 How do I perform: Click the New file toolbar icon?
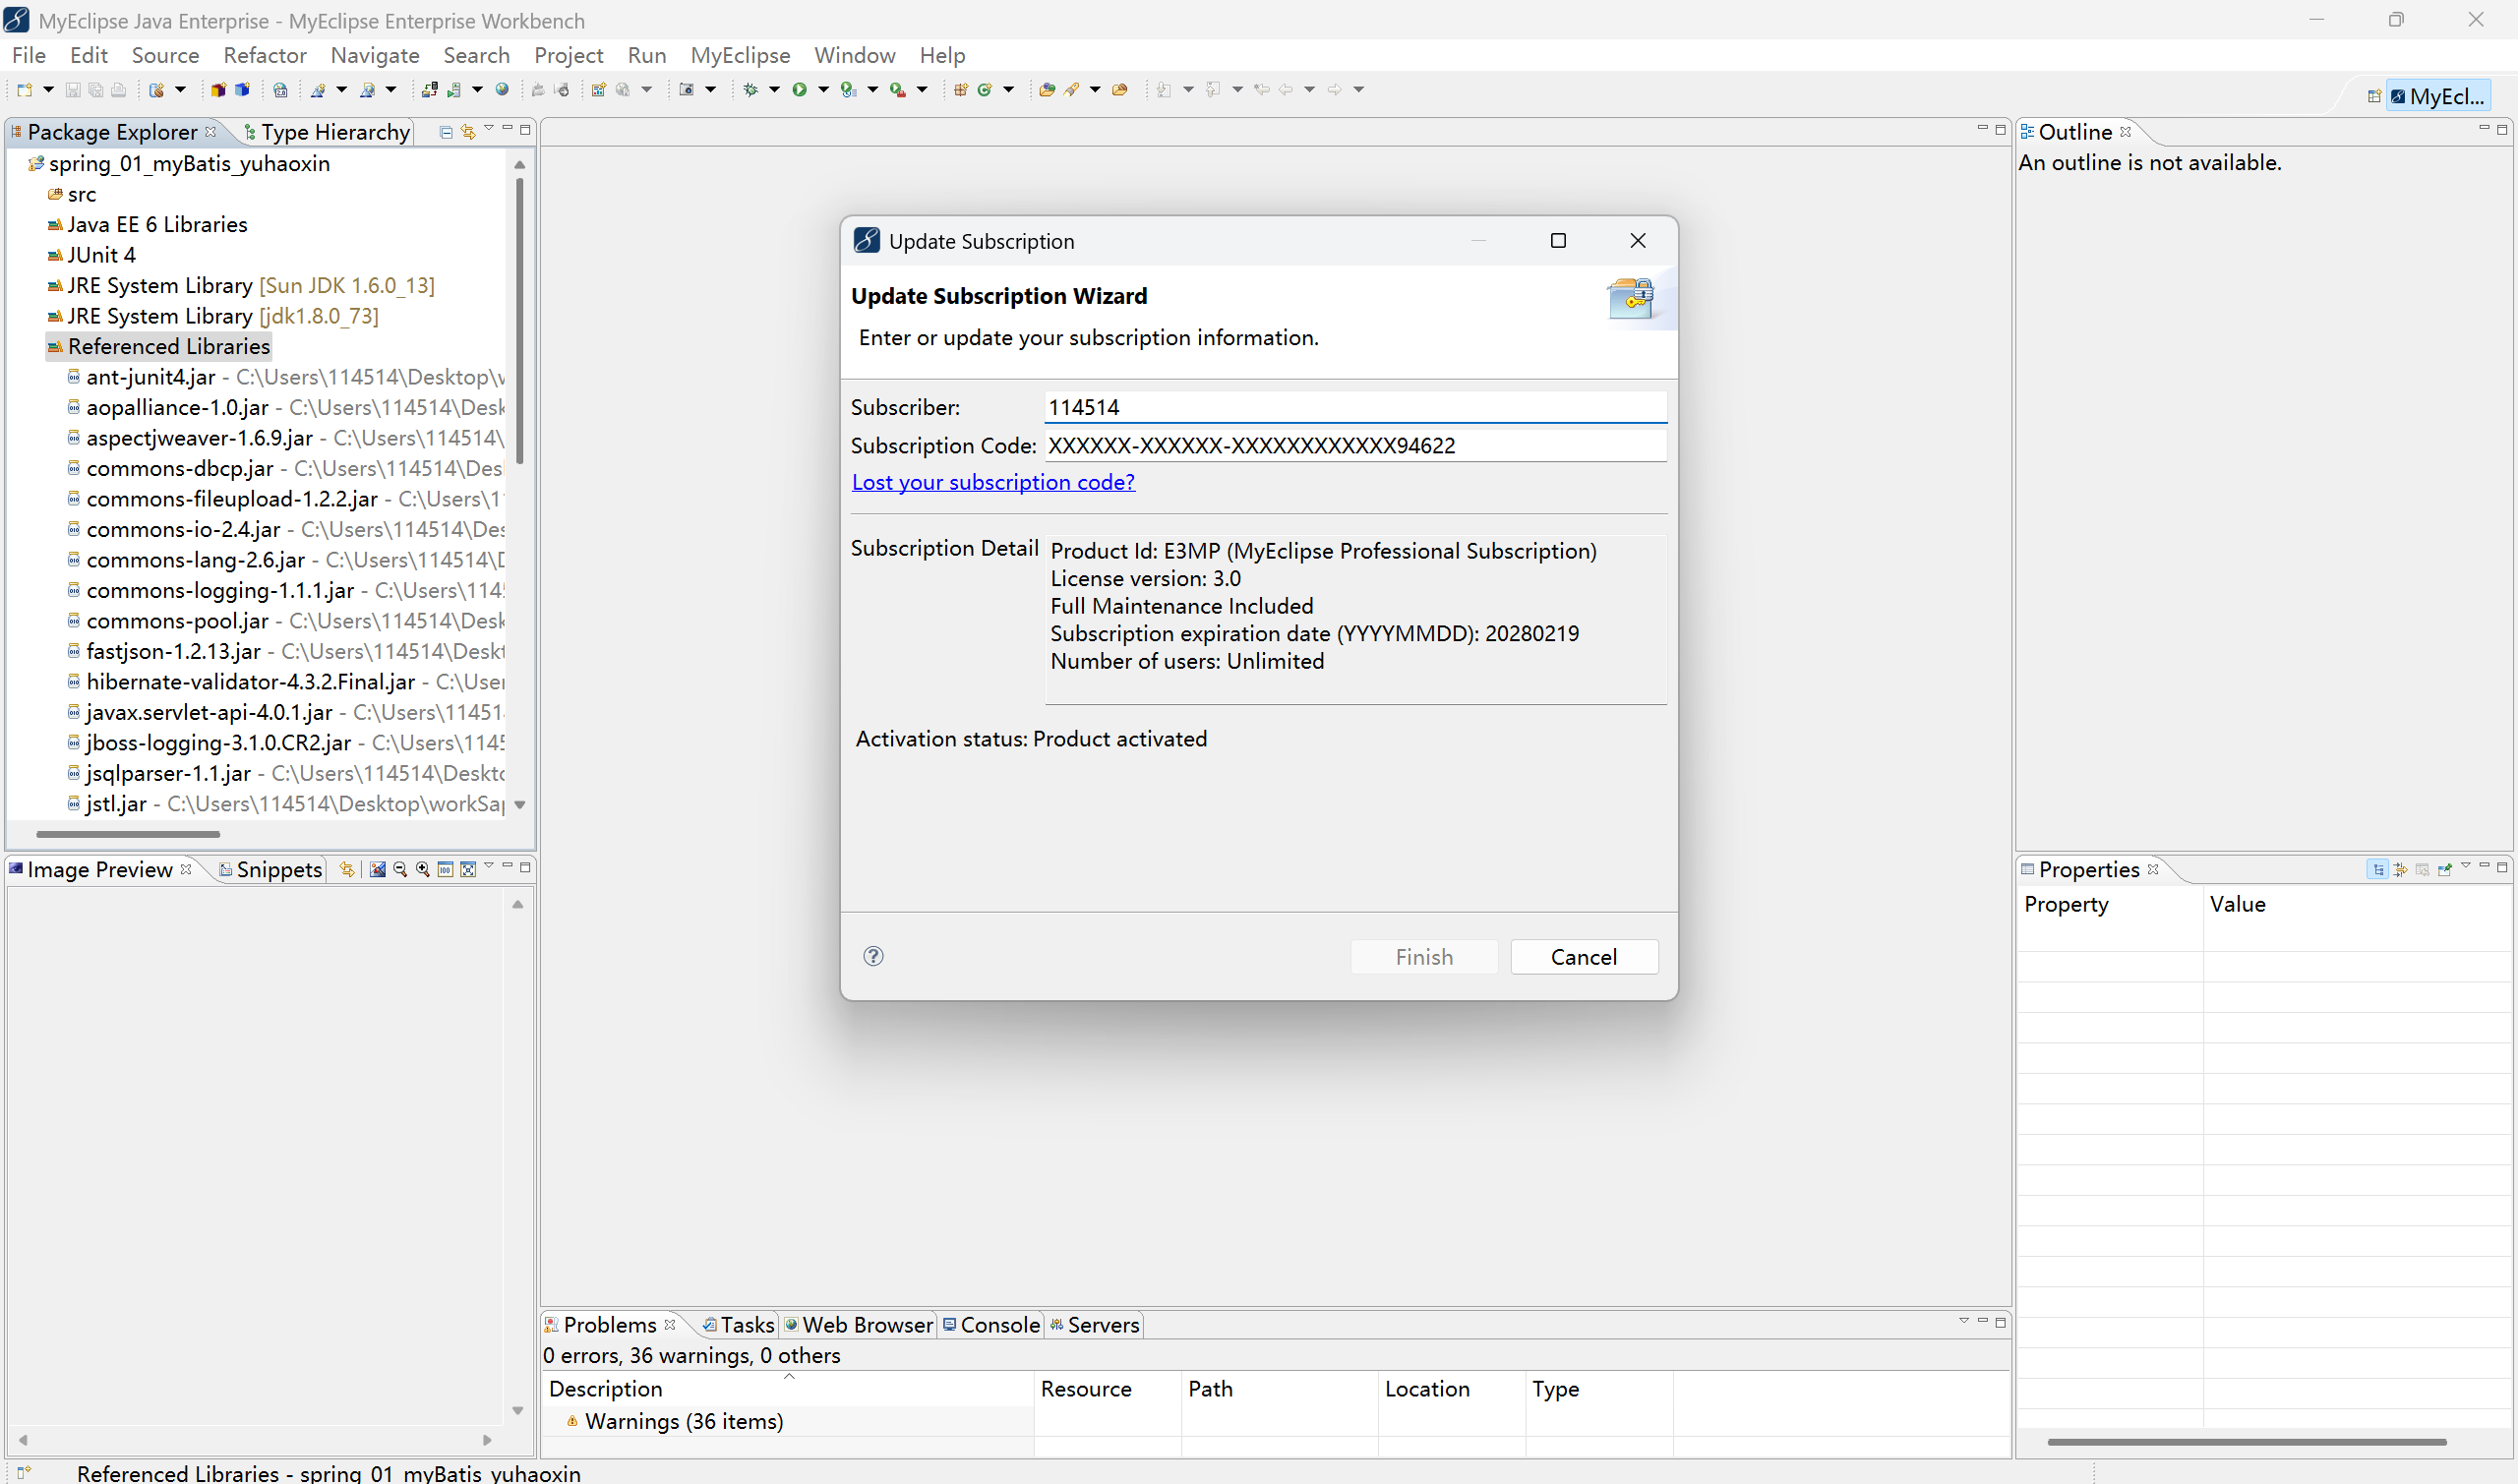coord(25,90)
